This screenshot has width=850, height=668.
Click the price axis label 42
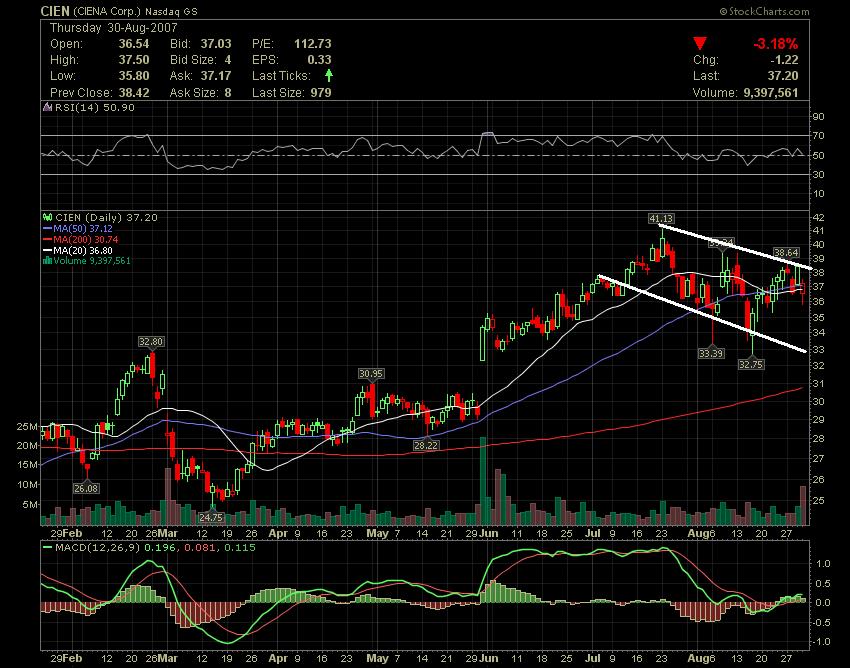pos(819,217)
